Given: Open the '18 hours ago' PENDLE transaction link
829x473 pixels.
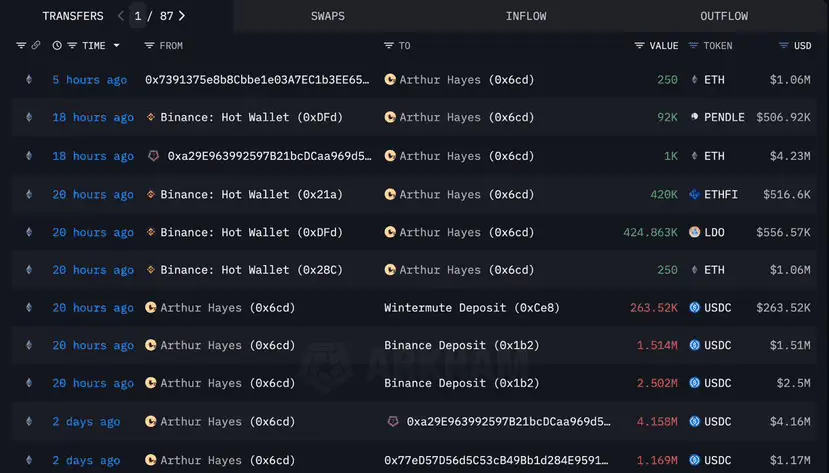Looking at the screenshot, I should tap(93, 117).
